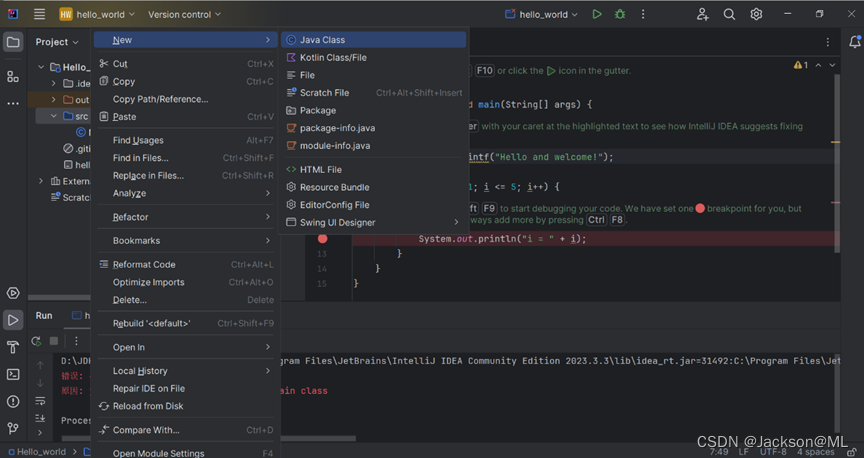
Task: Open IDE settings gear icon
Action: pos(757,14)
